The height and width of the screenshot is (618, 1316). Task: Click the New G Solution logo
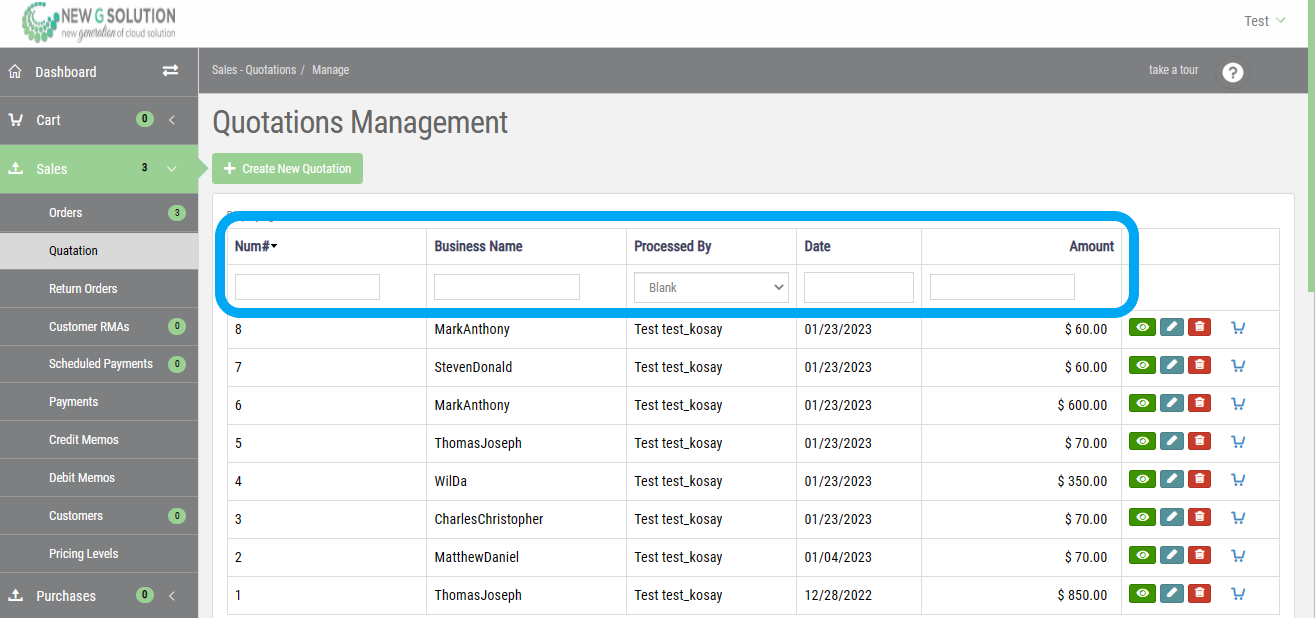(x=99, y=22)
